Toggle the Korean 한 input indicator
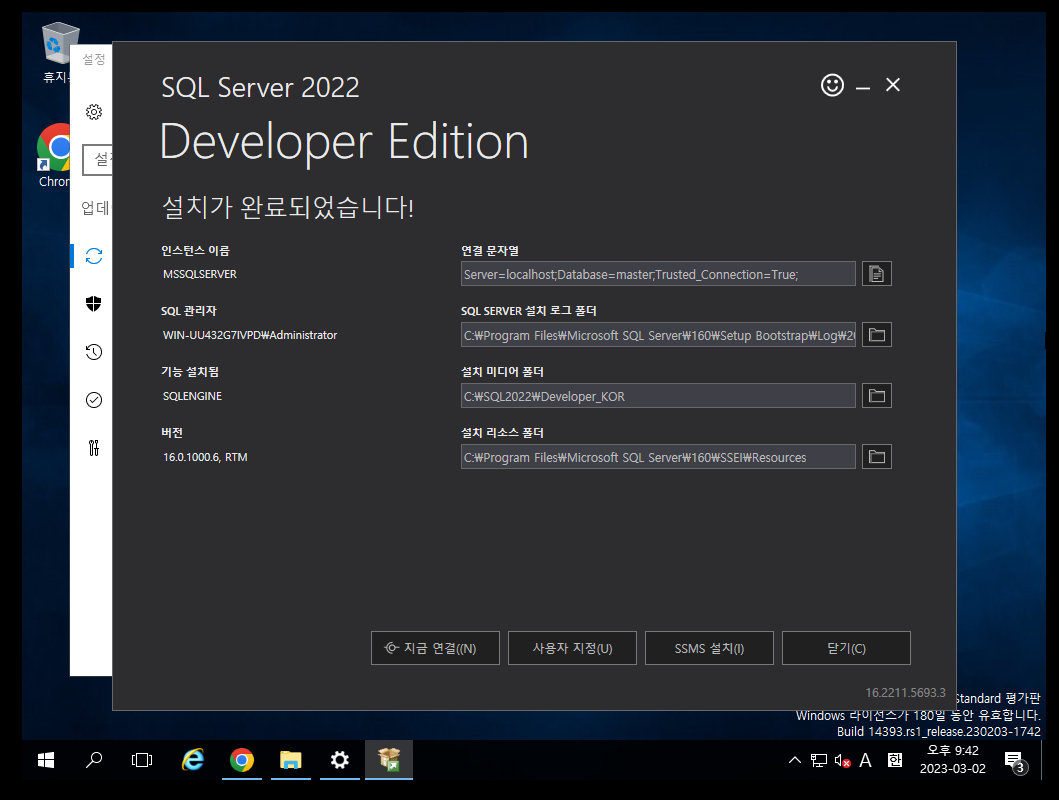The width and height of the screenshot is (1059, 800). point(895,761)
